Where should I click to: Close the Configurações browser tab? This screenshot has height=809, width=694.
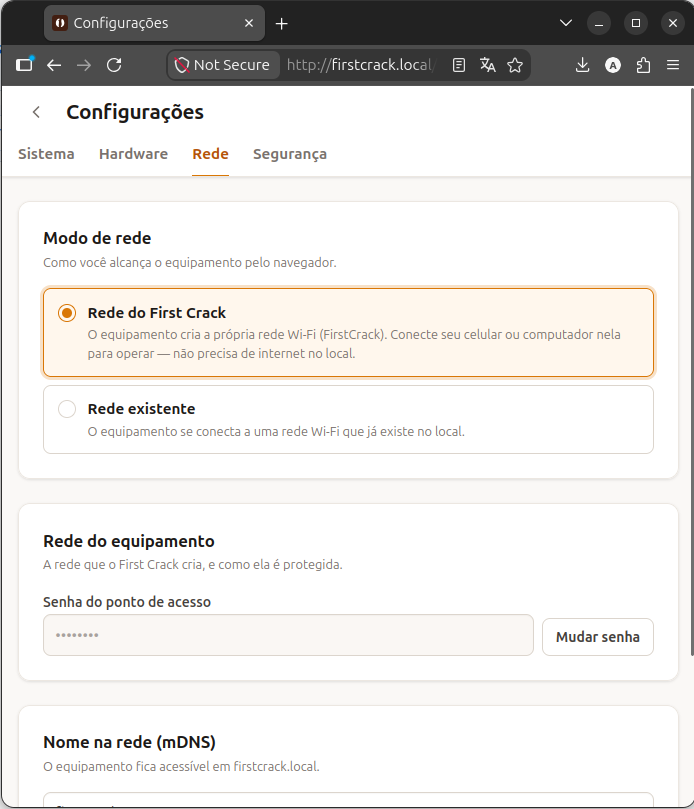tap(249, 23)
